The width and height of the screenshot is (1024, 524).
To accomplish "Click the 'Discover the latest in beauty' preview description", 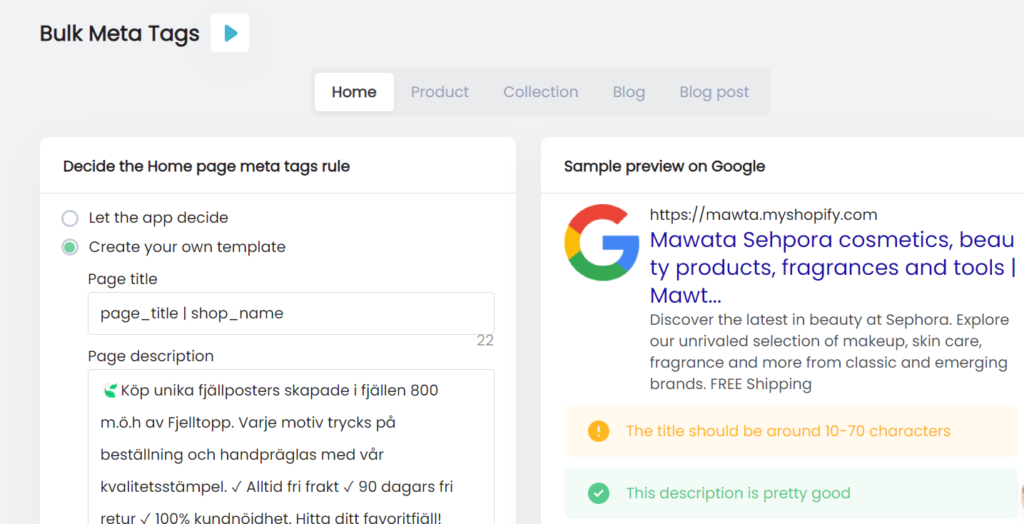I will 829,352.
